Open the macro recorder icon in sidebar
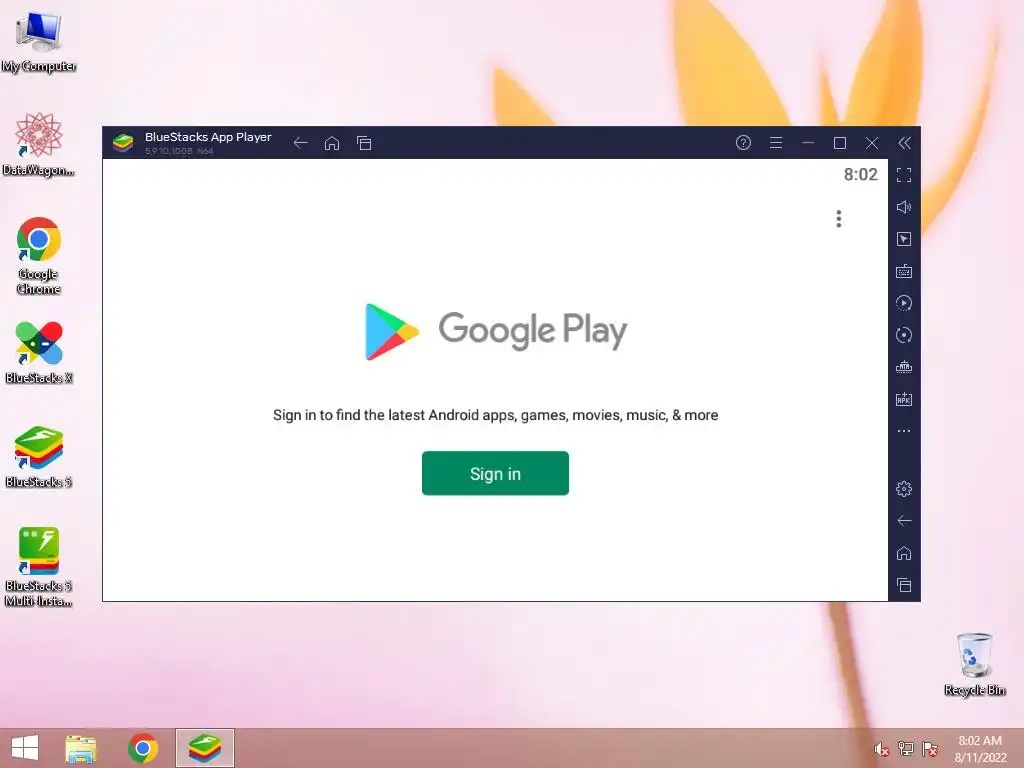This screenshot has height=768, width=1024. tap(904, 367)
